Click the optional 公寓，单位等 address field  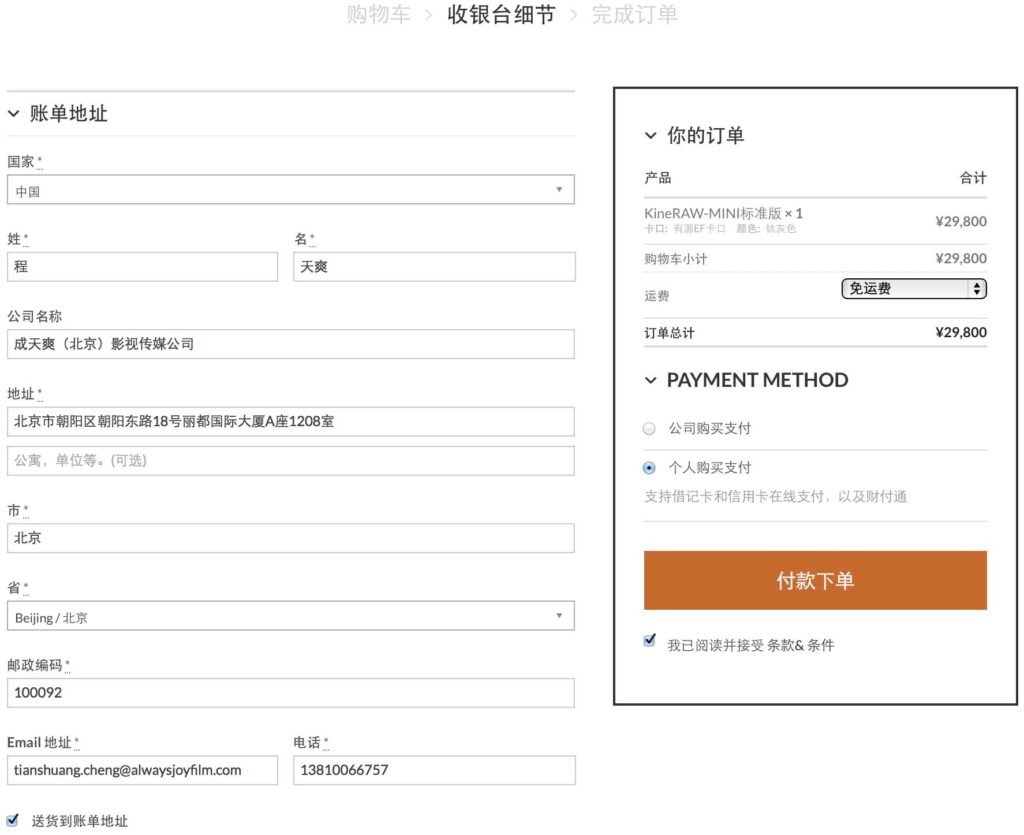coord(290,461)
